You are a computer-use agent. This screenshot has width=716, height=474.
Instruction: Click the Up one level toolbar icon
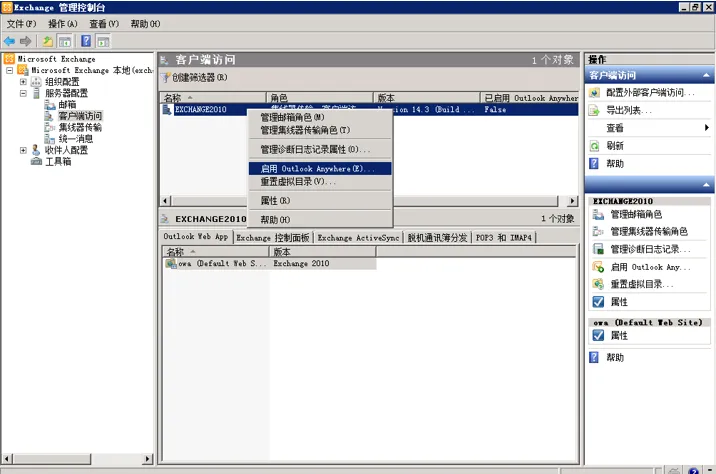coord(47,42)
